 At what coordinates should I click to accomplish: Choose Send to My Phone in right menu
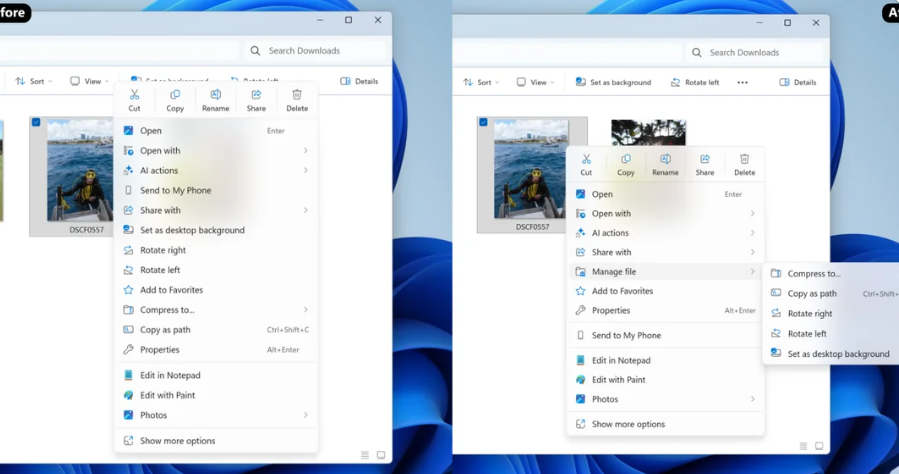tap(666, 335)
